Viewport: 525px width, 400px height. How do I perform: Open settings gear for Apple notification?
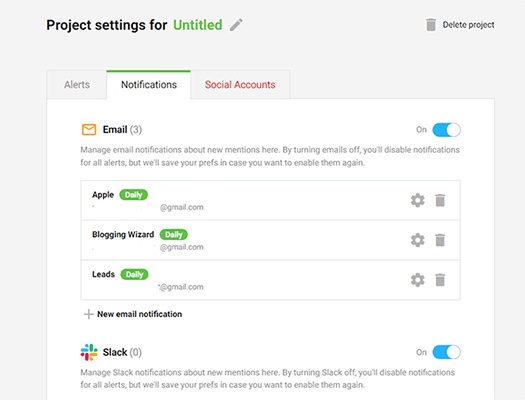point(418,201)
